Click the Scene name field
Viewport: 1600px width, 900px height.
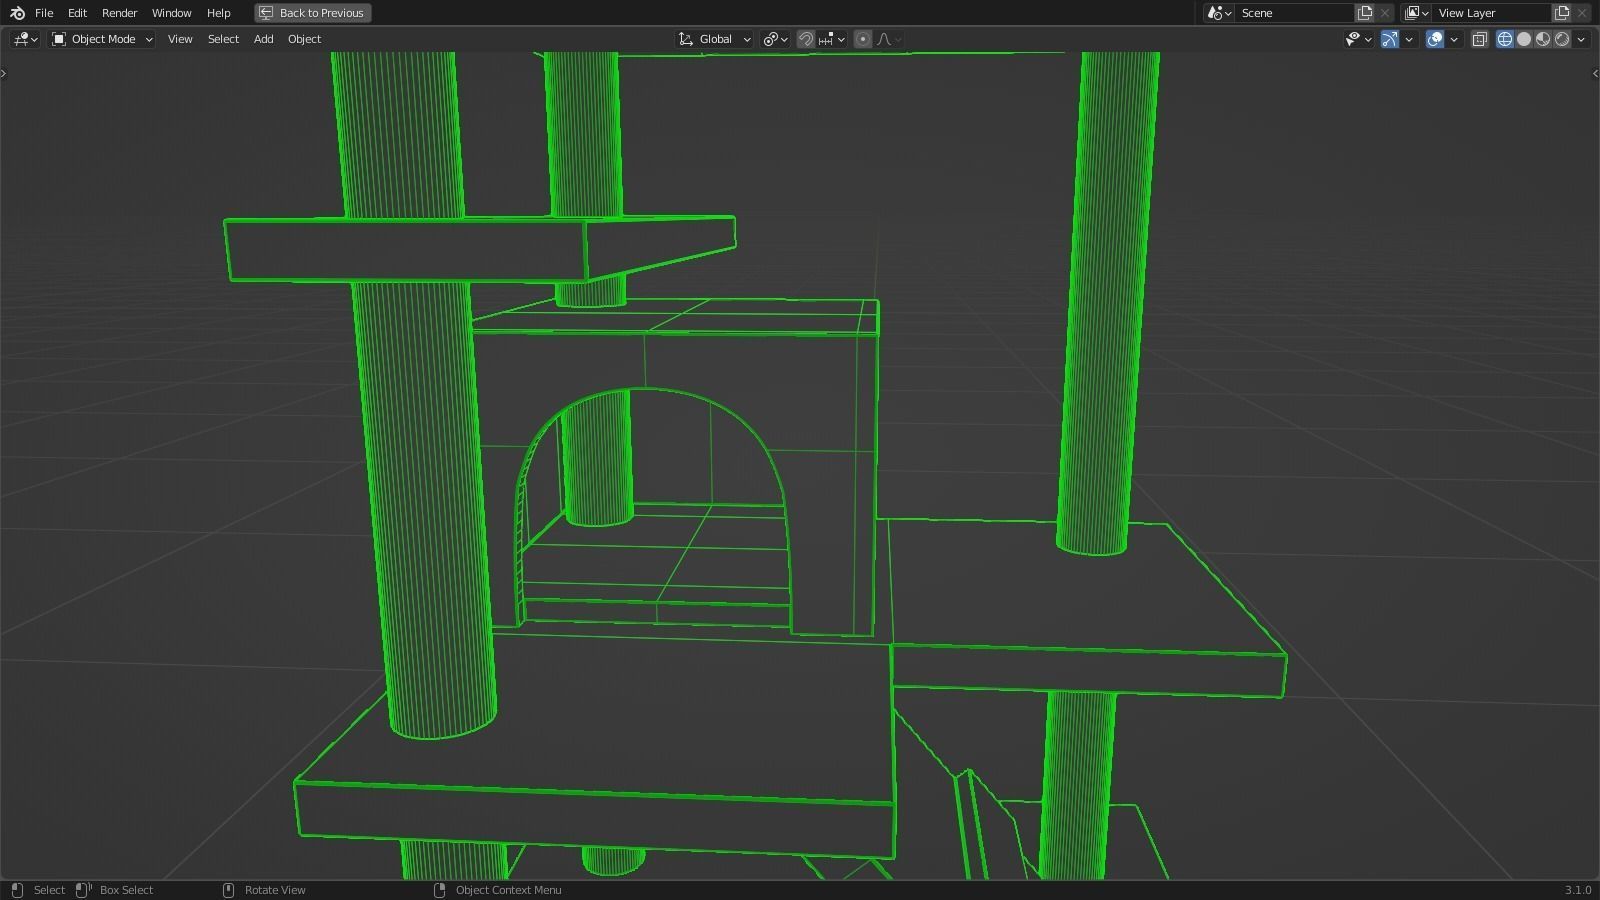[x=1295, y=13]
